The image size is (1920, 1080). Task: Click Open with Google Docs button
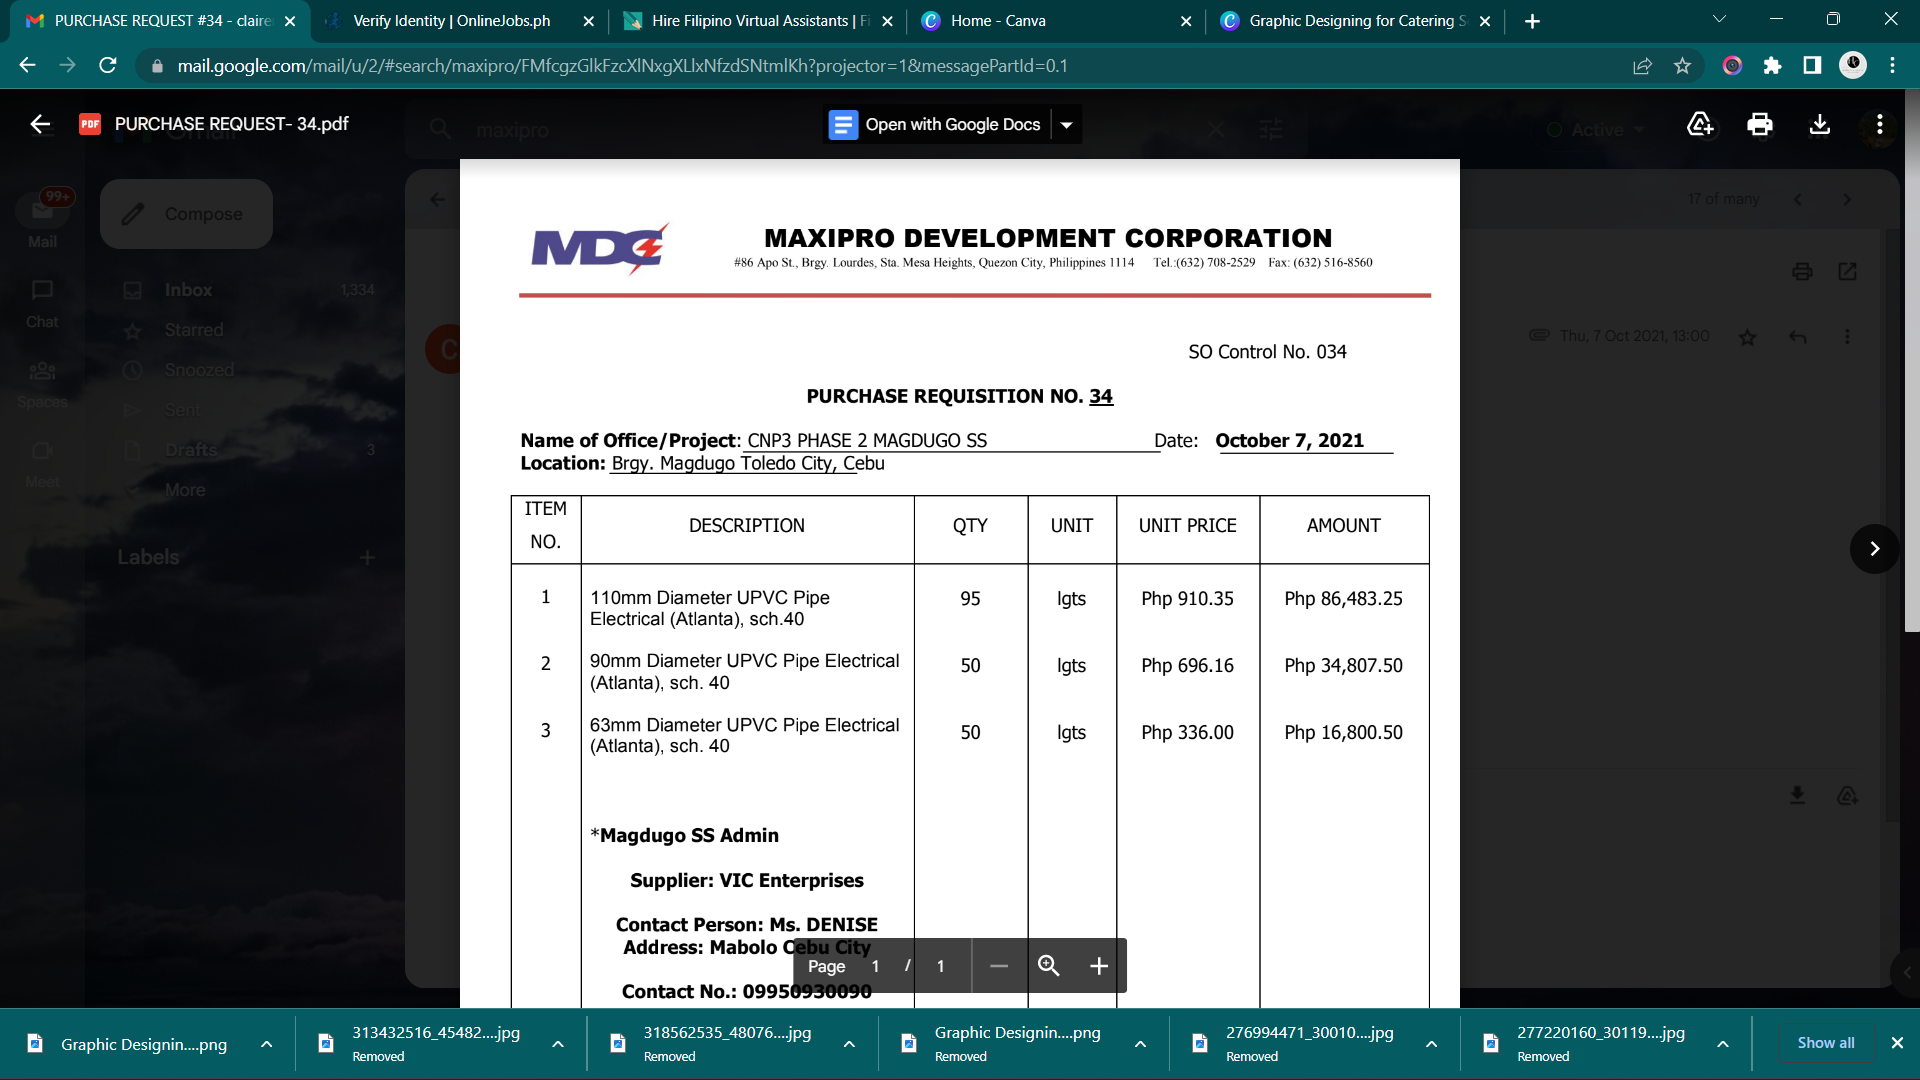click(938, 125)
